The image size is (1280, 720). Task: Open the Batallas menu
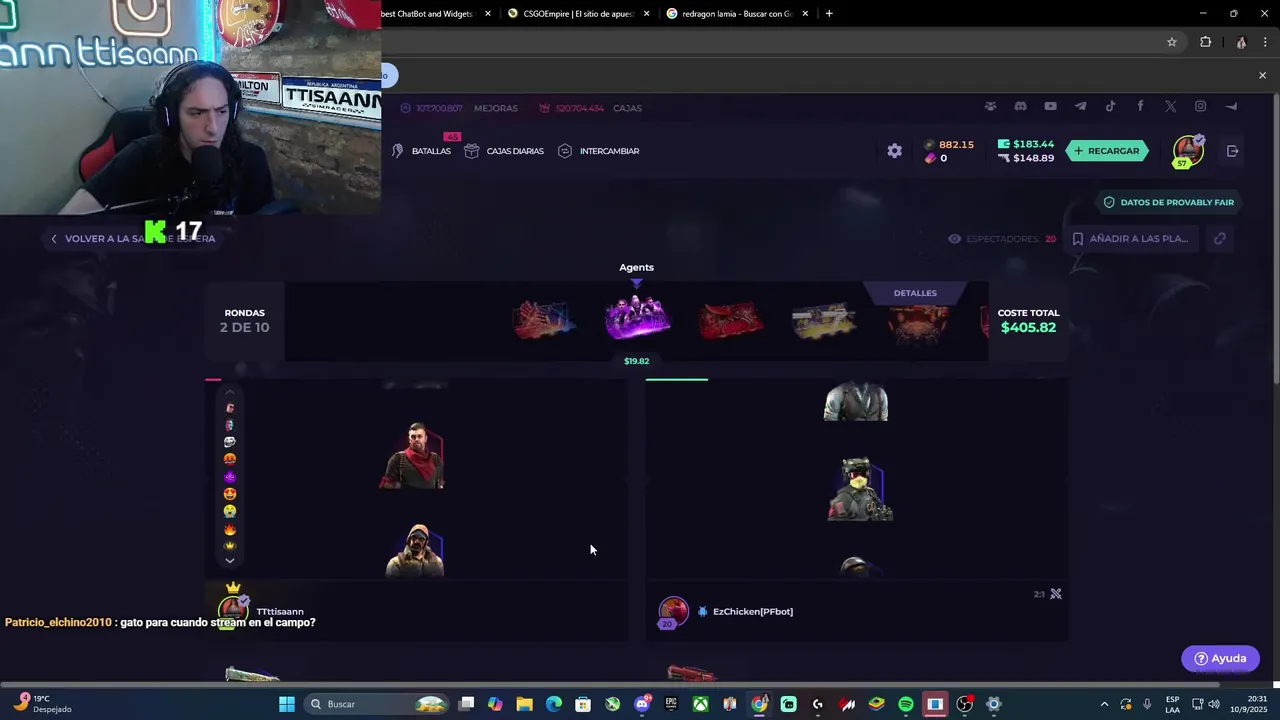(421, 151)
